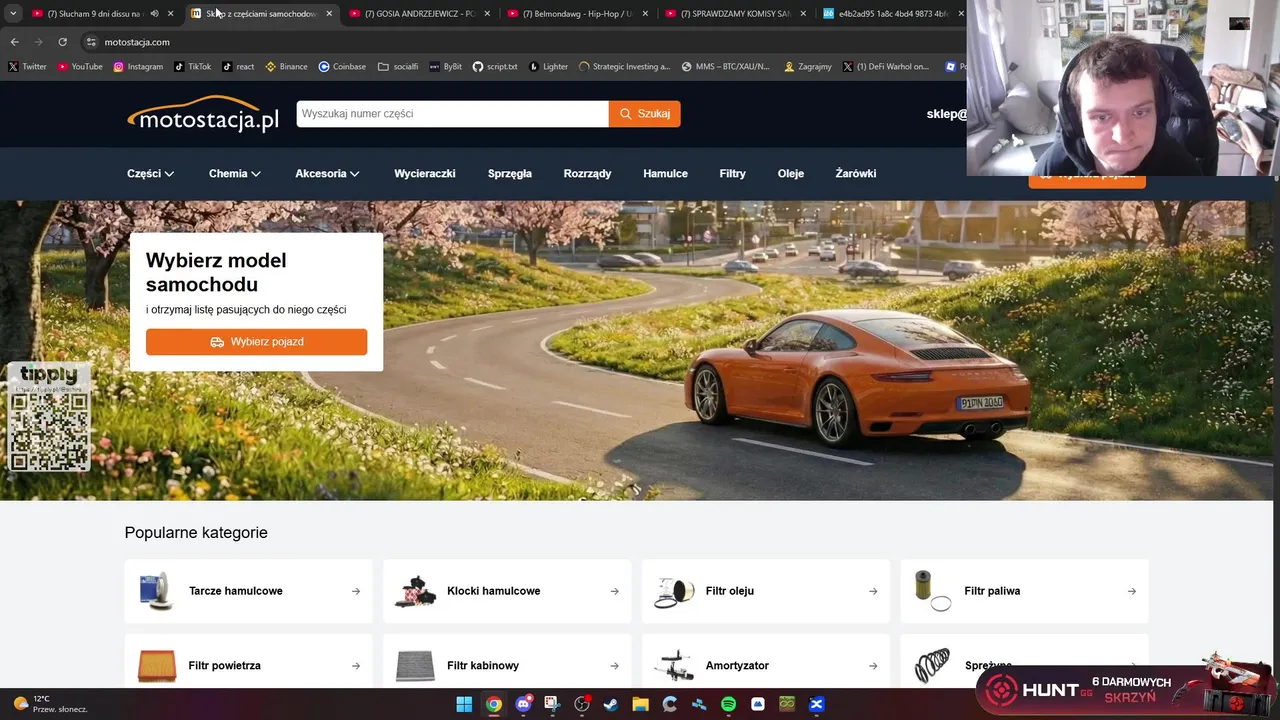Open OBS Studio from the taskbar

582,704
